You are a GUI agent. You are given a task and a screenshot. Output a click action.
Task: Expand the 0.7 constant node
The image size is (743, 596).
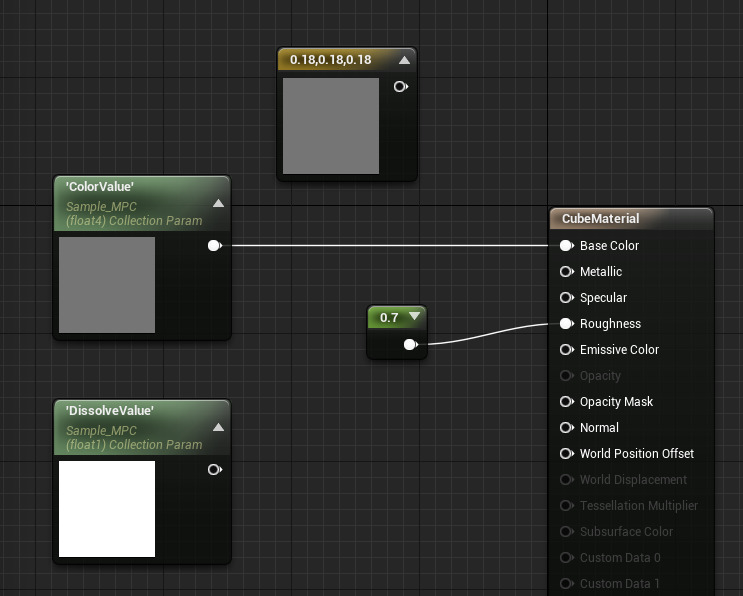[x=415, y=317]
